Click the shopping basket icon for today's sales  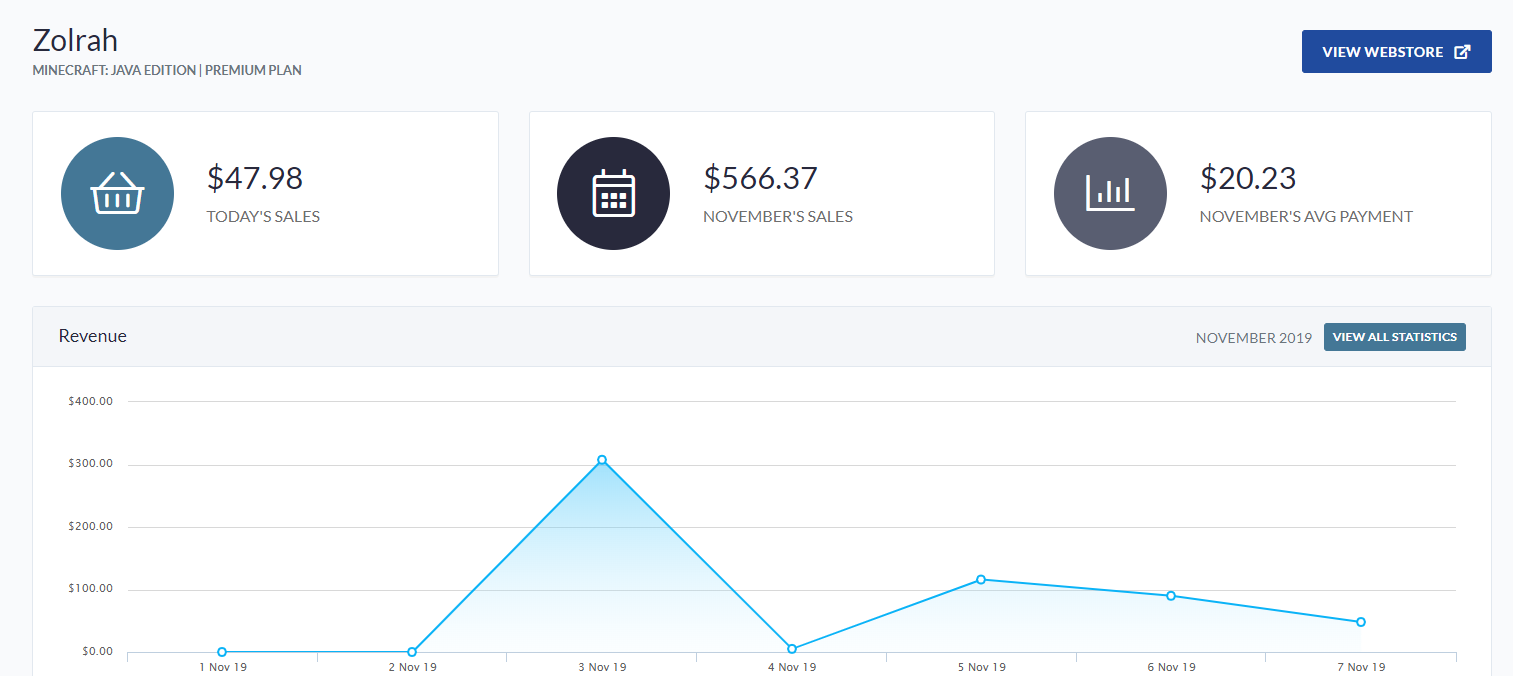tap(117, 193)
